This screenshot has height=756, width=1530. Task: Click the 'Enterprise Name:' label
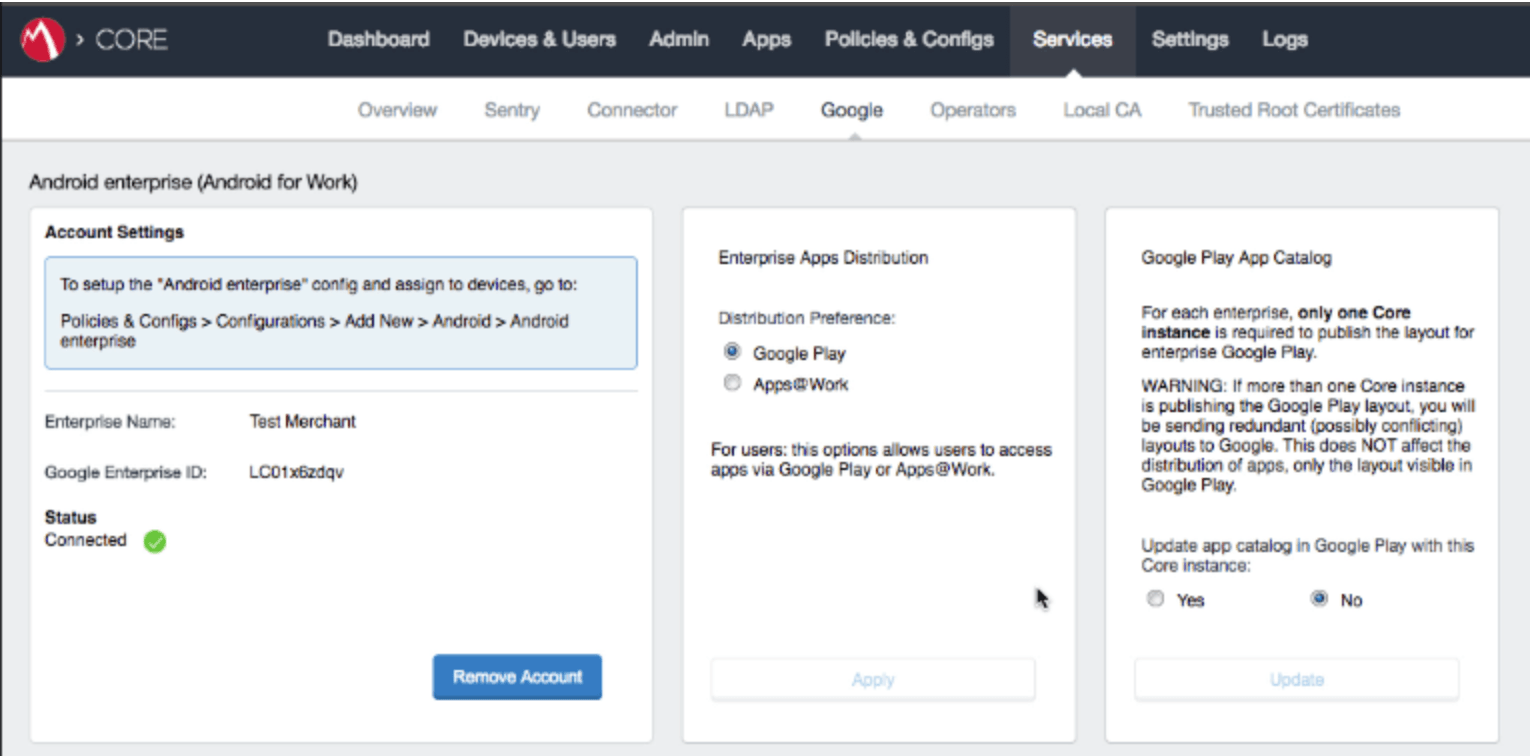(110, 422)
